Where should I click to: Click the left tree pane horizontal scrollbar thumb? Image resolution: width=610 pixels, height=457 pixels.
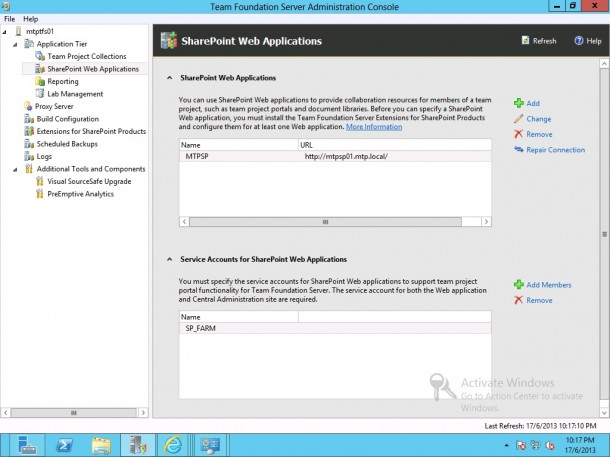[74, 412]
